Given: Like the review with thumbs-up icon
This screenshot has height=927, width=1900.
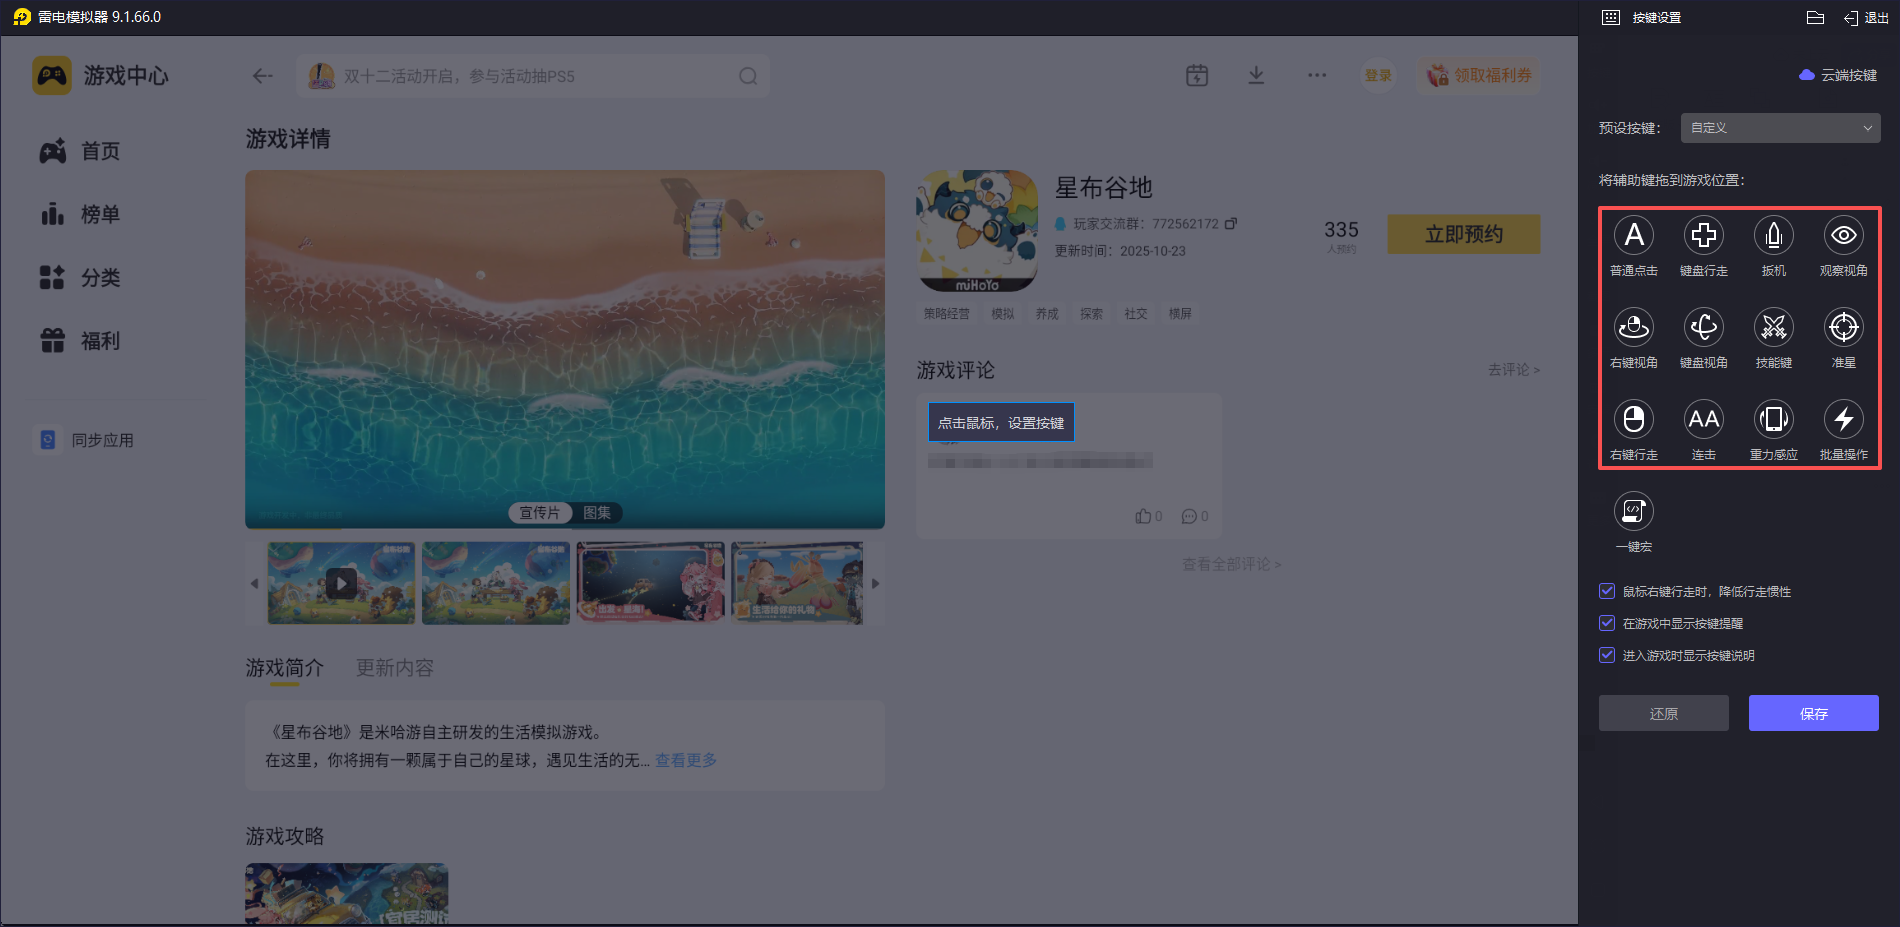Looking at the screenshot, I should pyautogui.click(x=1143, y=516).
